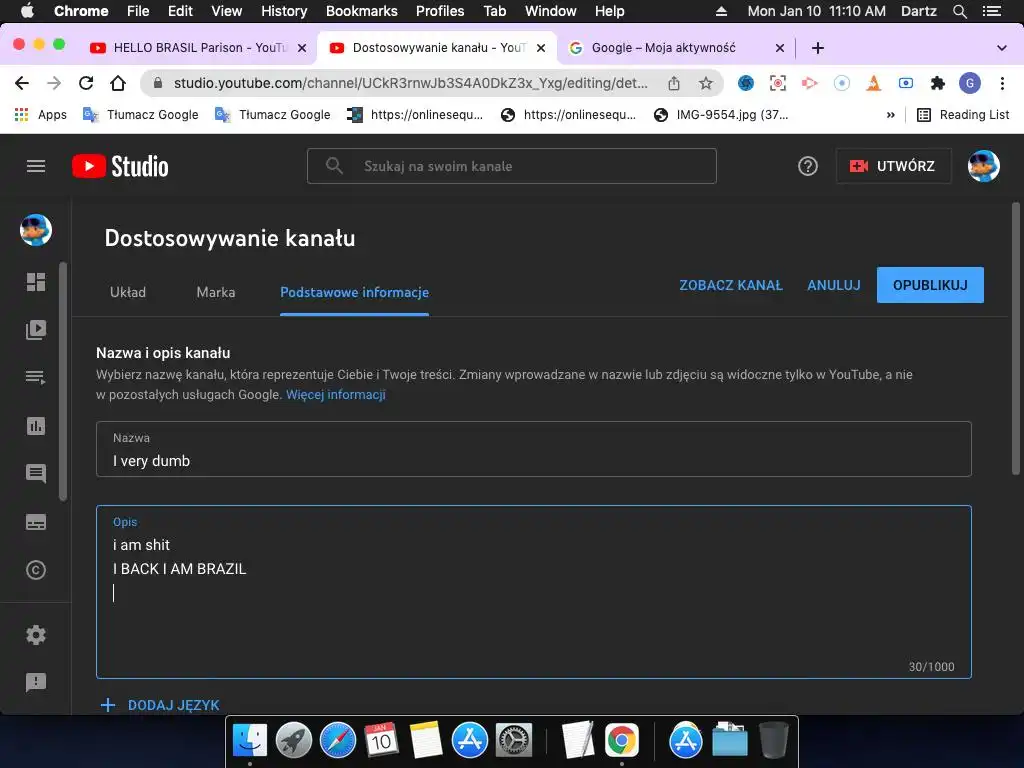Expand the tab search chevron

click(x=1001, y=48)
